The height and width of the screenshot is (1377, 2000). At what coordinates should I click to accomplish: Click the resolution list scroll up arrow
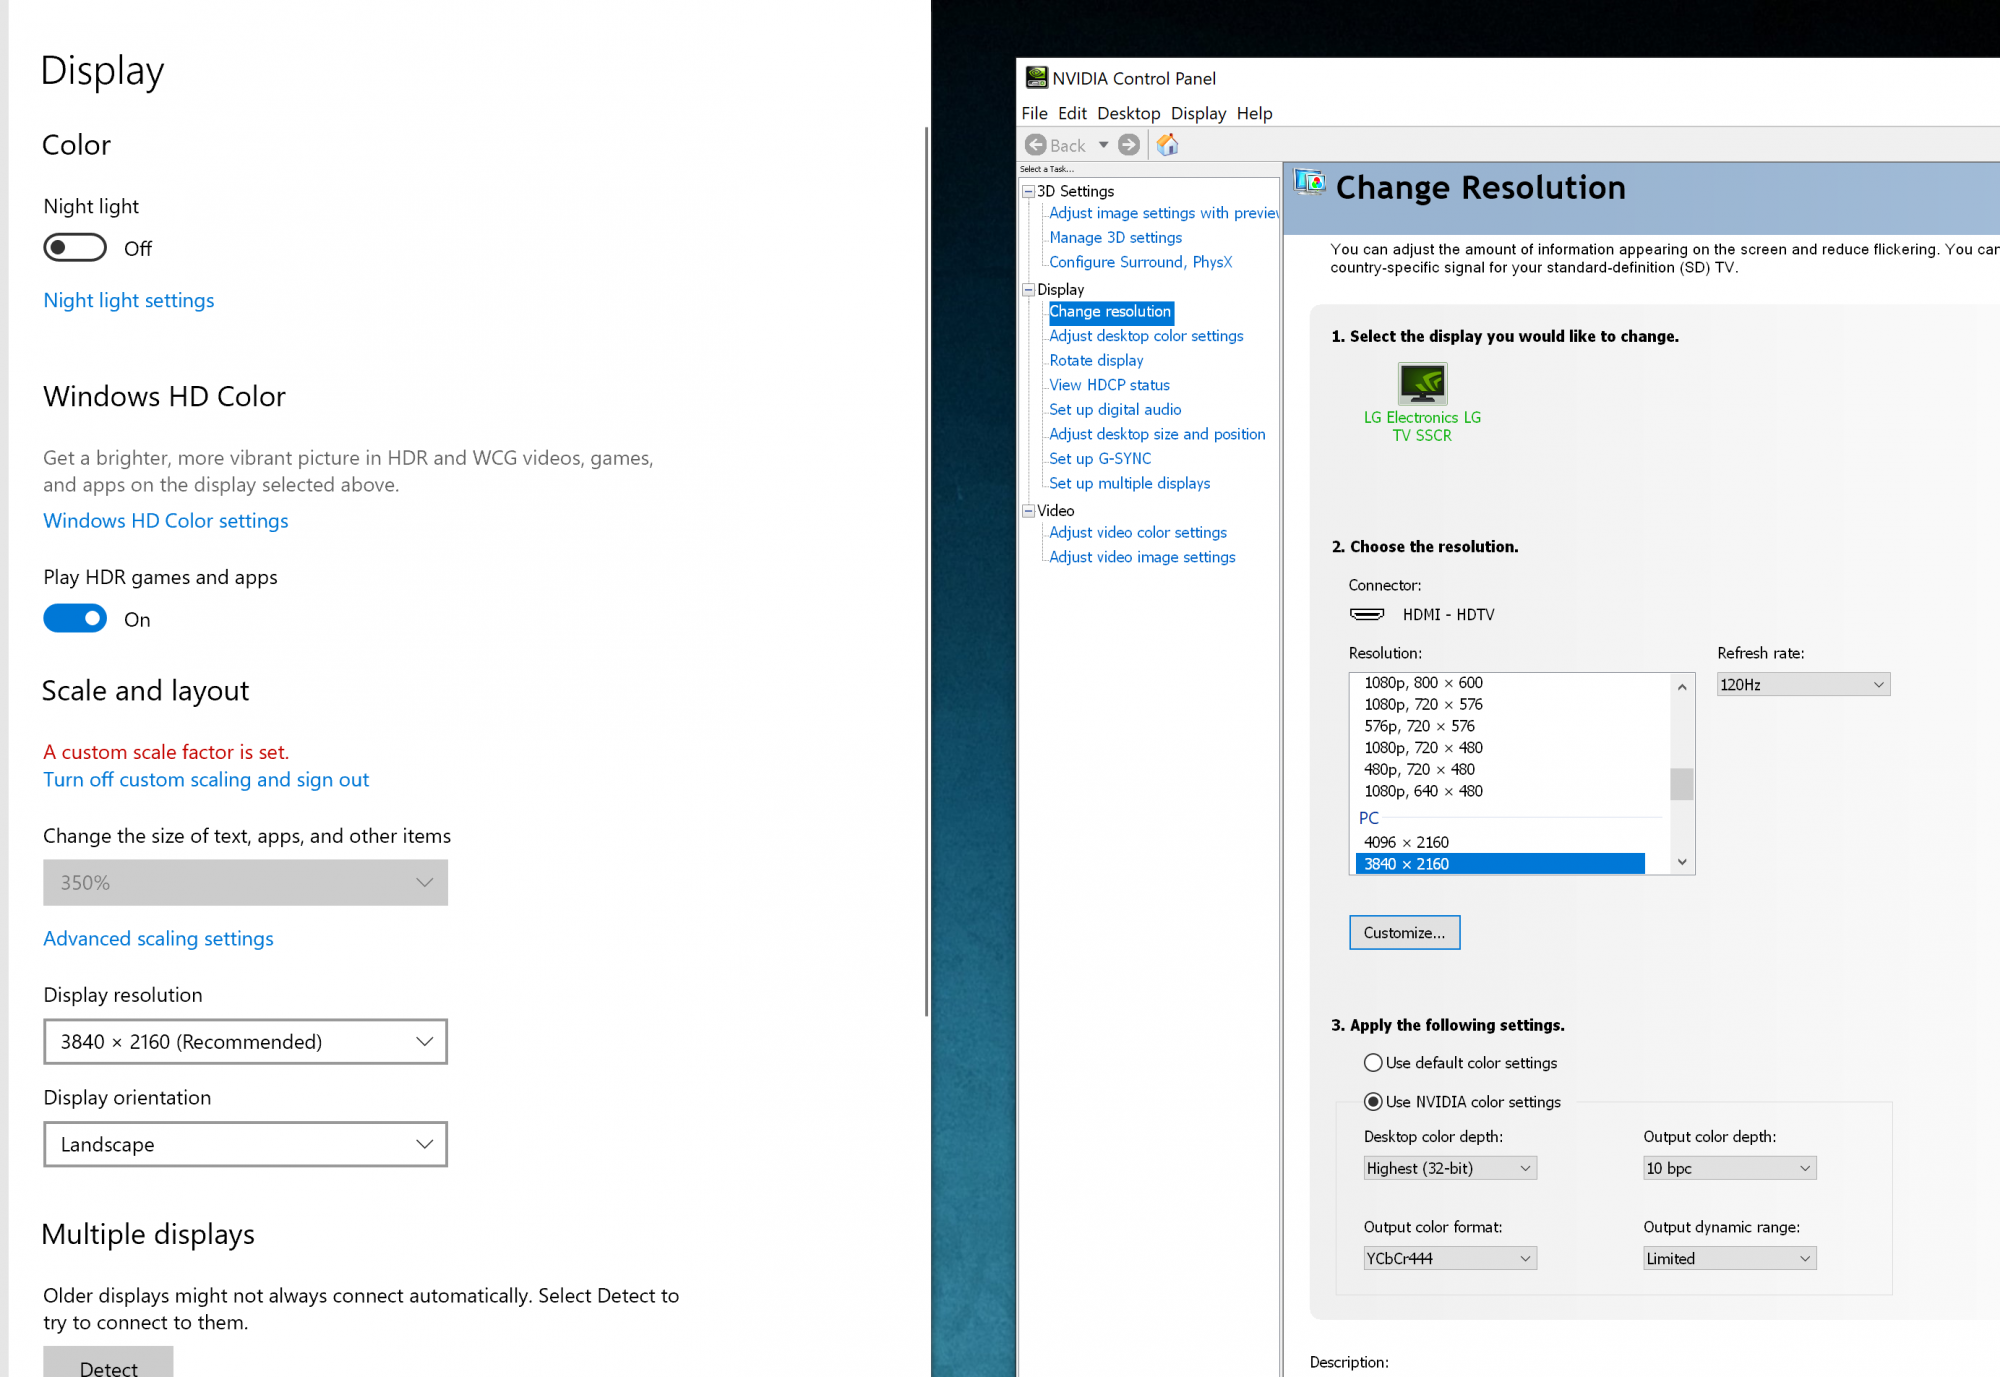coord(1682,686)
